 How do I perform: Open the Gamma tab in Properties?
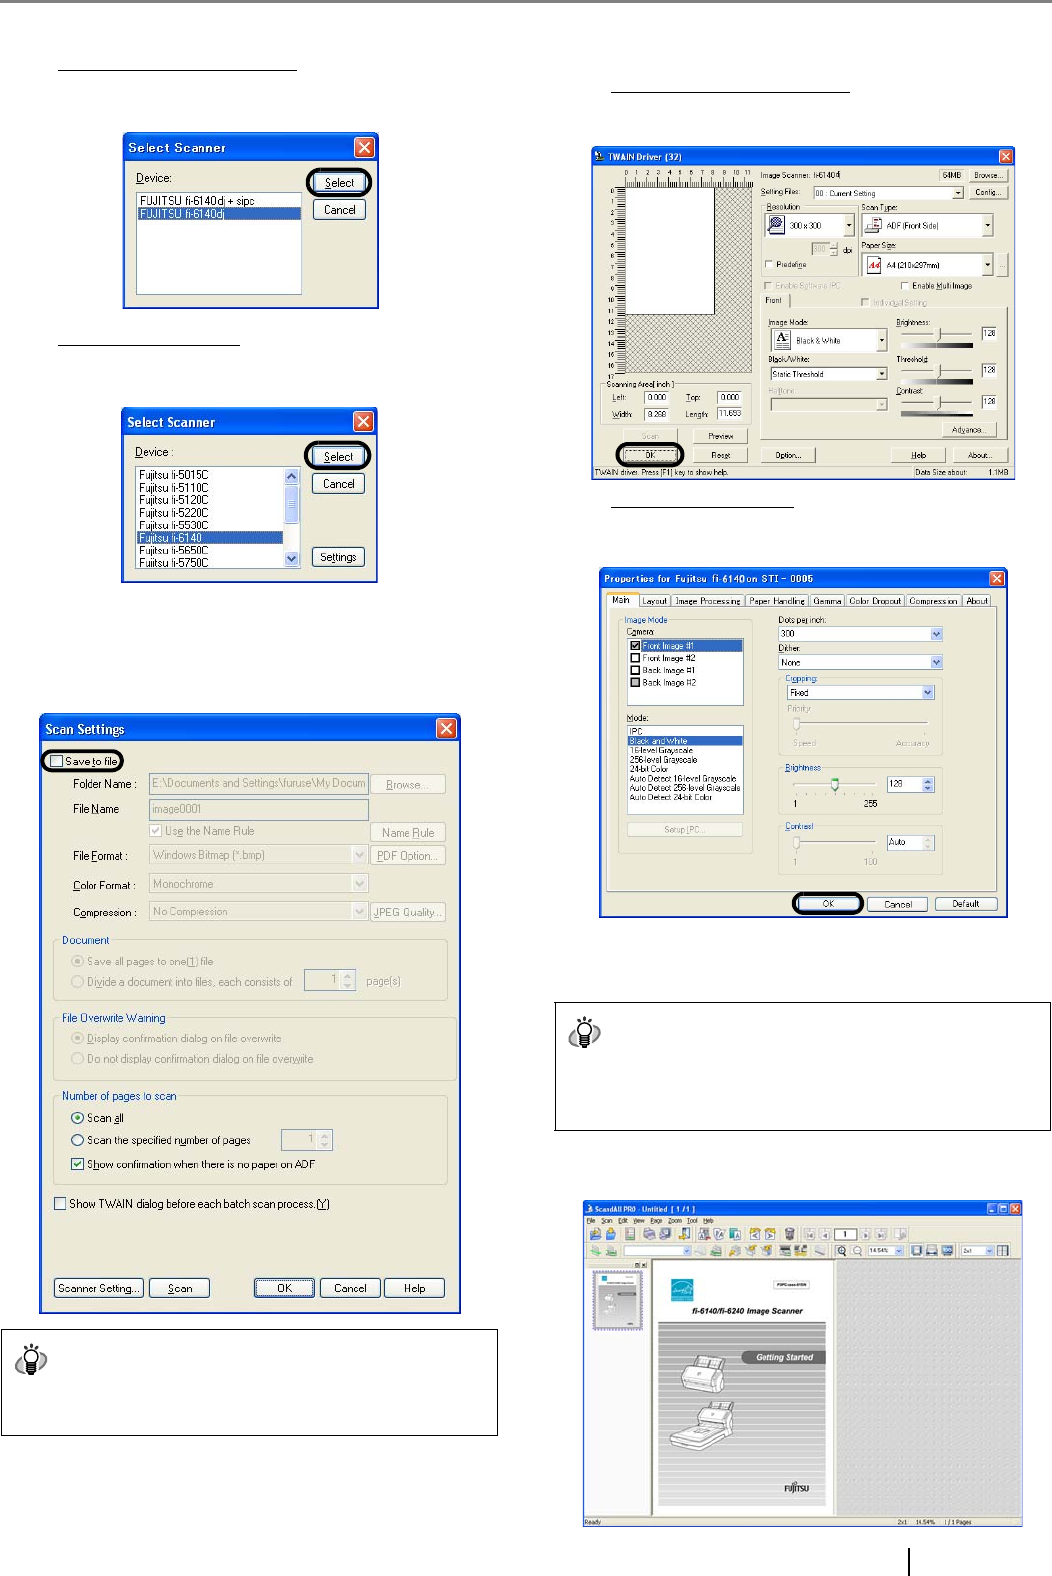[827, 601]
